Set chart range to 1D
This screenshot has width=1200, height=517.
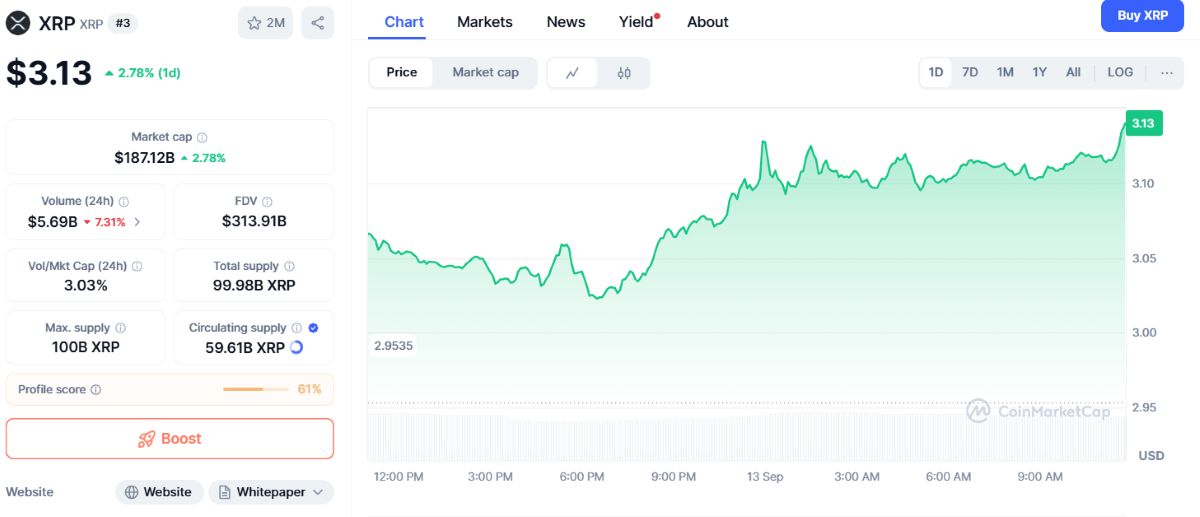pyautogui.click(x=936, y=72)
